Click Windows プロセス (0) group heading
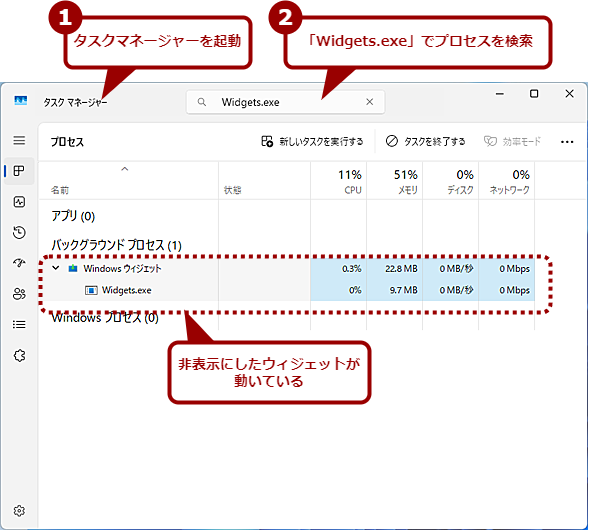 click(x=105, y=318)
